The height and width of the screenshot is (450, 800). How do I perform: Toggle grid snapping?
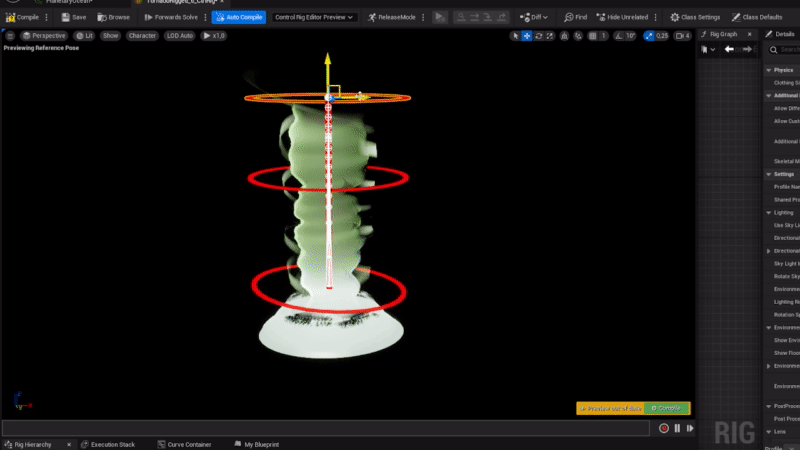pyautogui.click(x=592, y=36)
